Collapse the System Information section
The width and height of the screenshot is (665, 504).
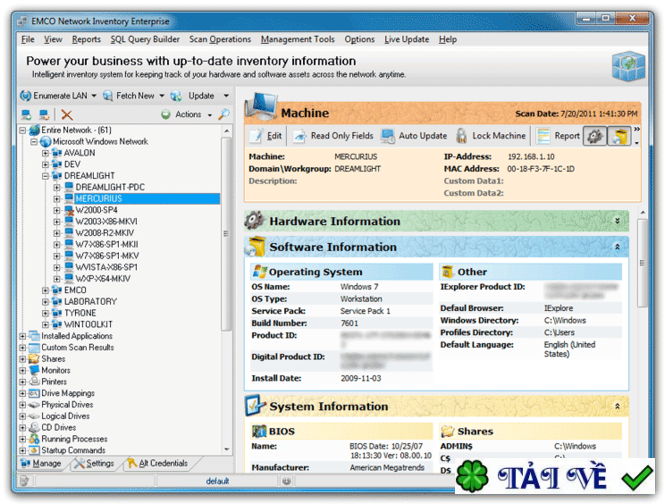[618, 406]
